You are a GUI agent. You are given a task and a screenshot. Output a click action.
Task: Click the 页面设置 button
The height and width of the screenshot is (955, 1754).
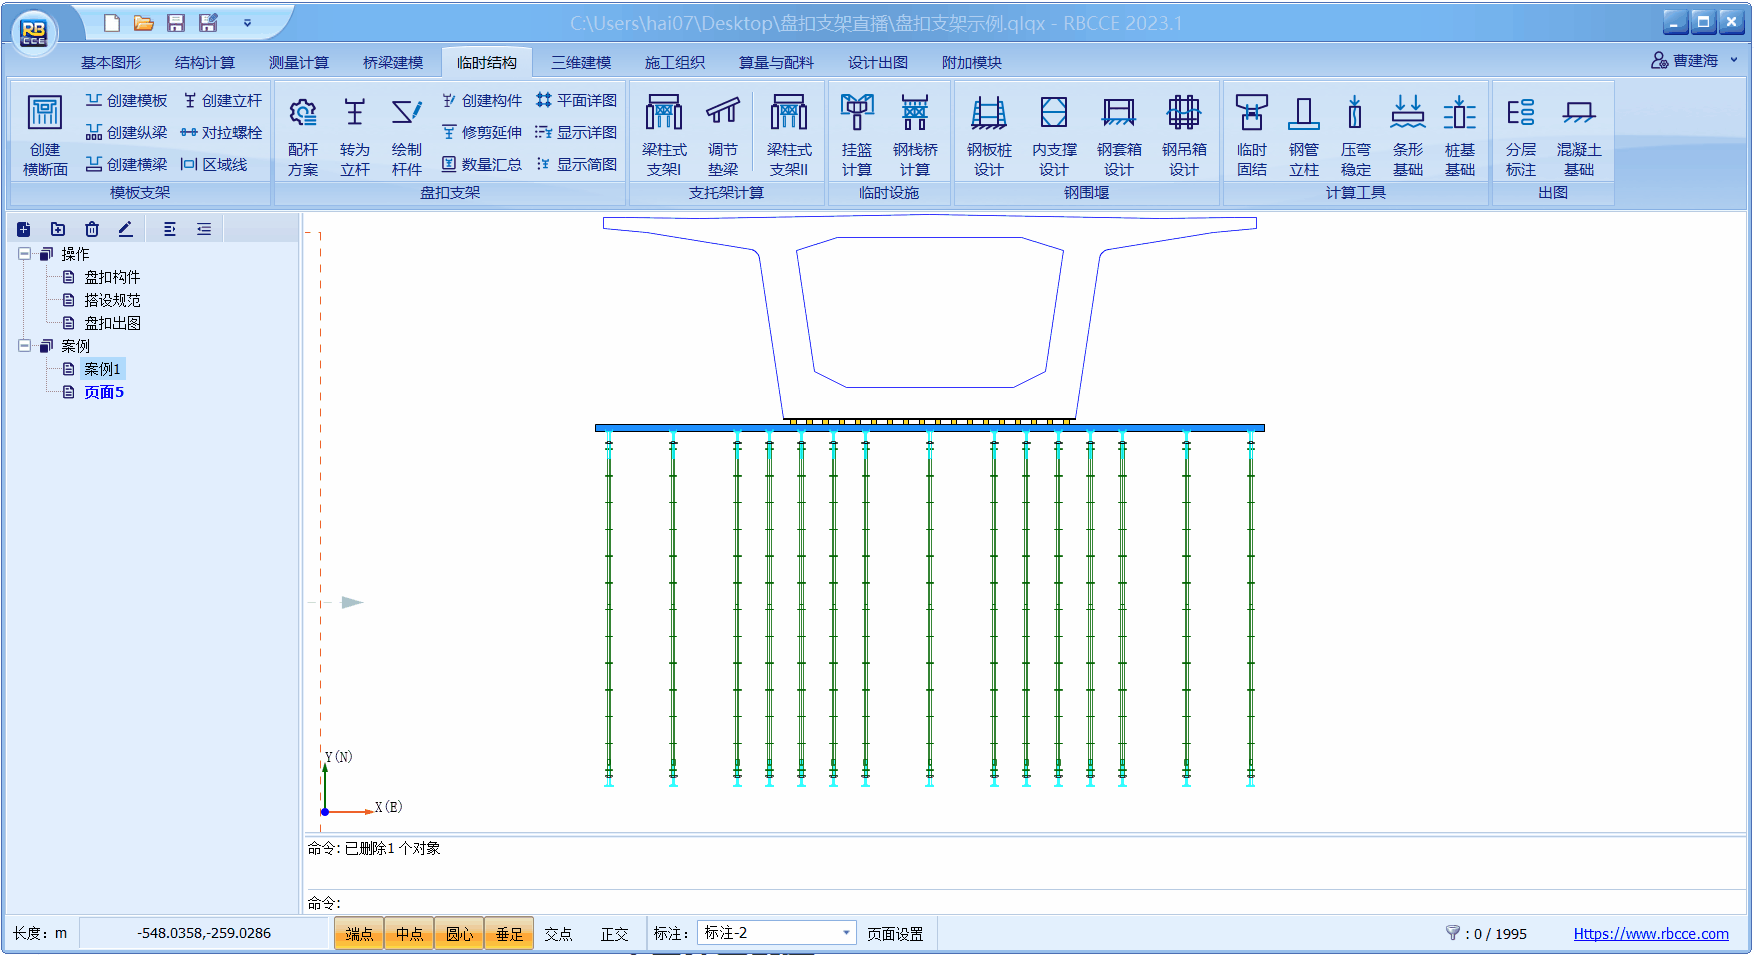(895, 934)
